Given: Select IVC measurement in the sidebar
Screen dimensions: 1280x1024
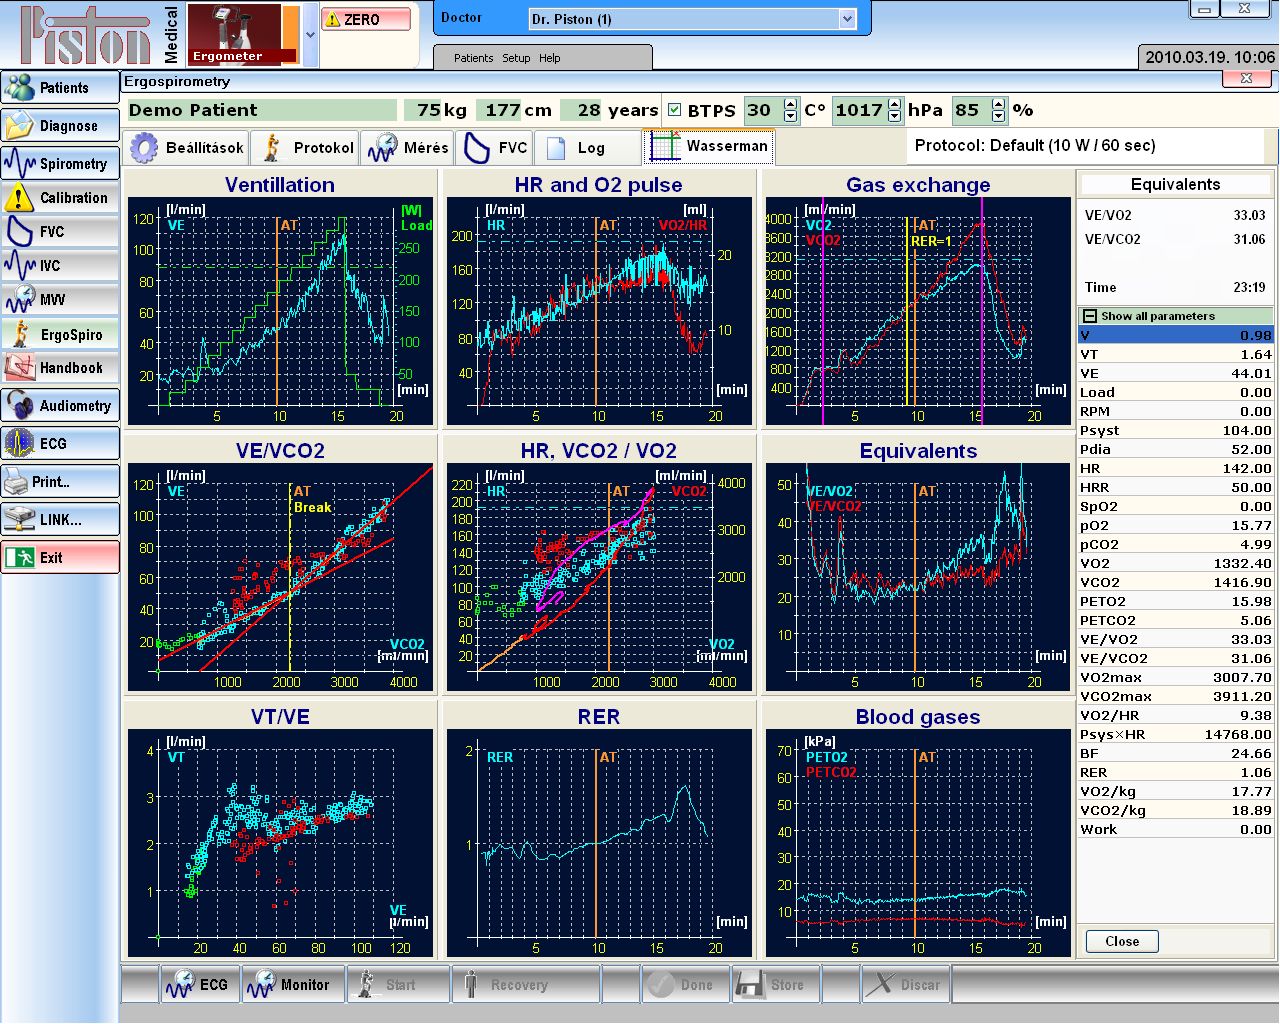Looking at the screenshot, I should point(60,266).
